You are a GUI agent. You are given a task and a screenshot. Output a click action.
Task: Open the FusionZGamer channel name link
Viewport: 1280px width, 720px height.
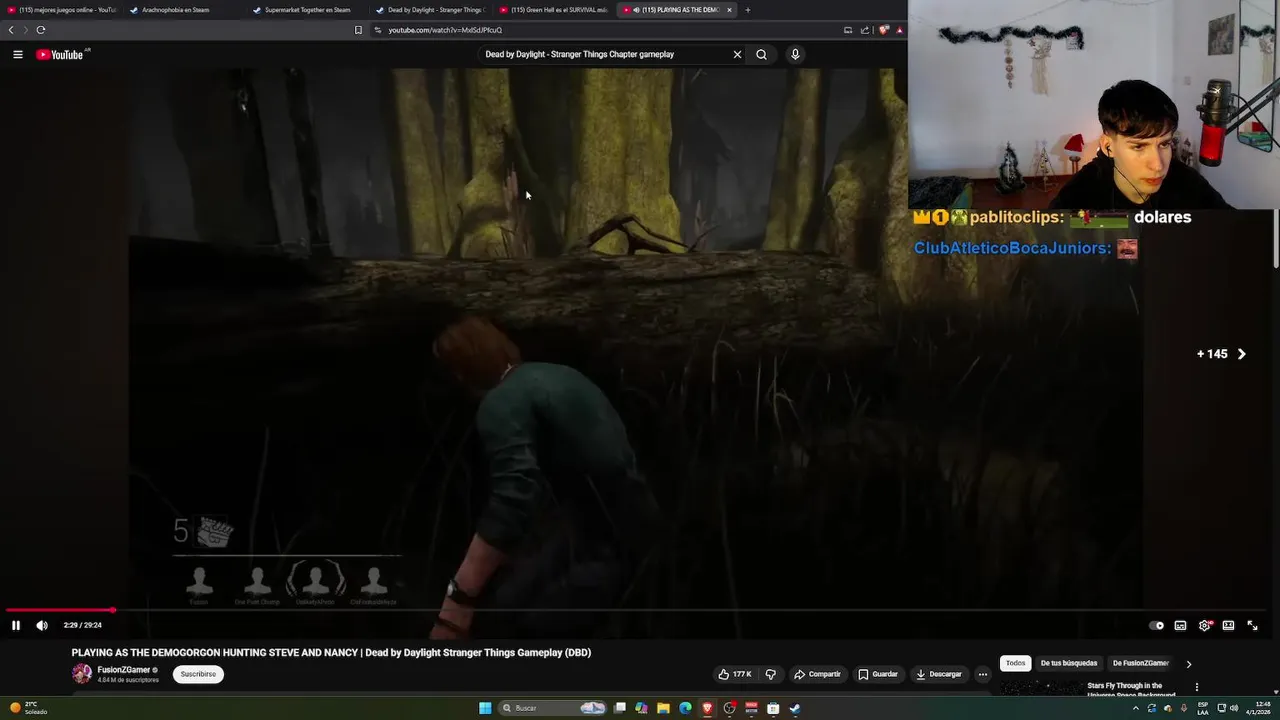coord(124,670)
